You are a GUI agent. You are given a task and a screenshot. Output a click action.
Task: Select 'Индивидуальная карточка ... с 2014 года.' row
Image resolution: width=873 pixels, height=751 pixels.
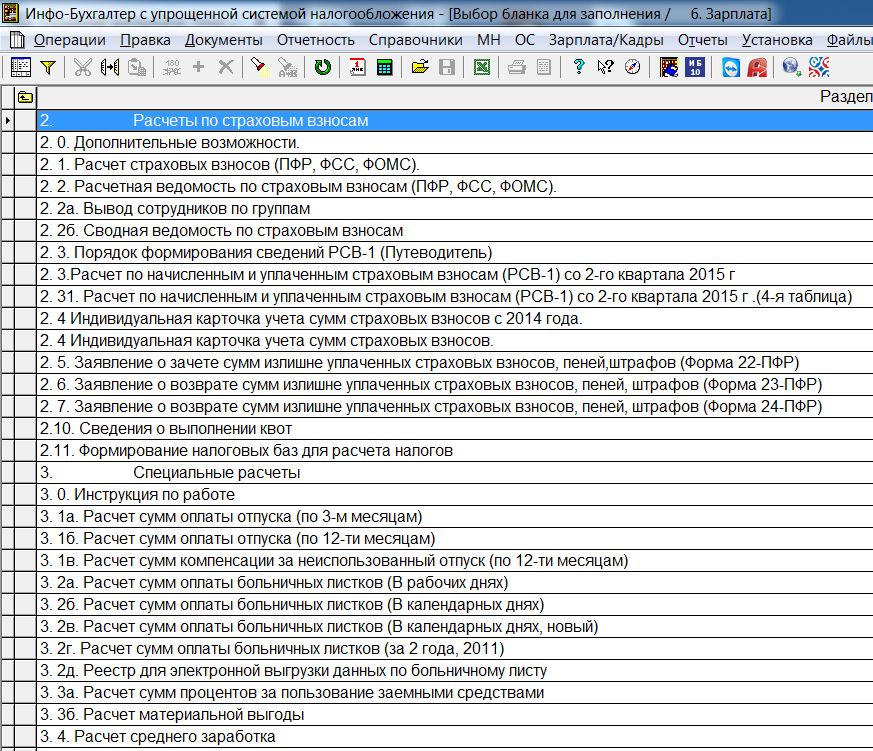click(455, 319)
